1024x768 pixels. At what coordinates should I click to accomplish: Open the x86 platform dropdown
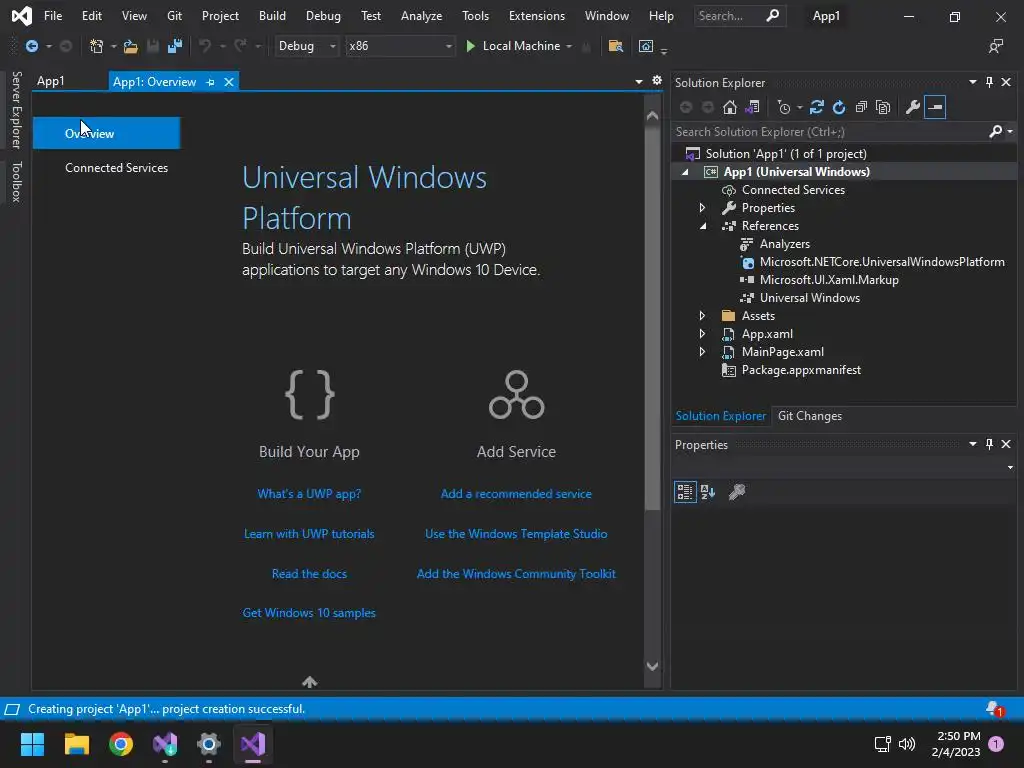pyautogui.click(x=400, y=46)
